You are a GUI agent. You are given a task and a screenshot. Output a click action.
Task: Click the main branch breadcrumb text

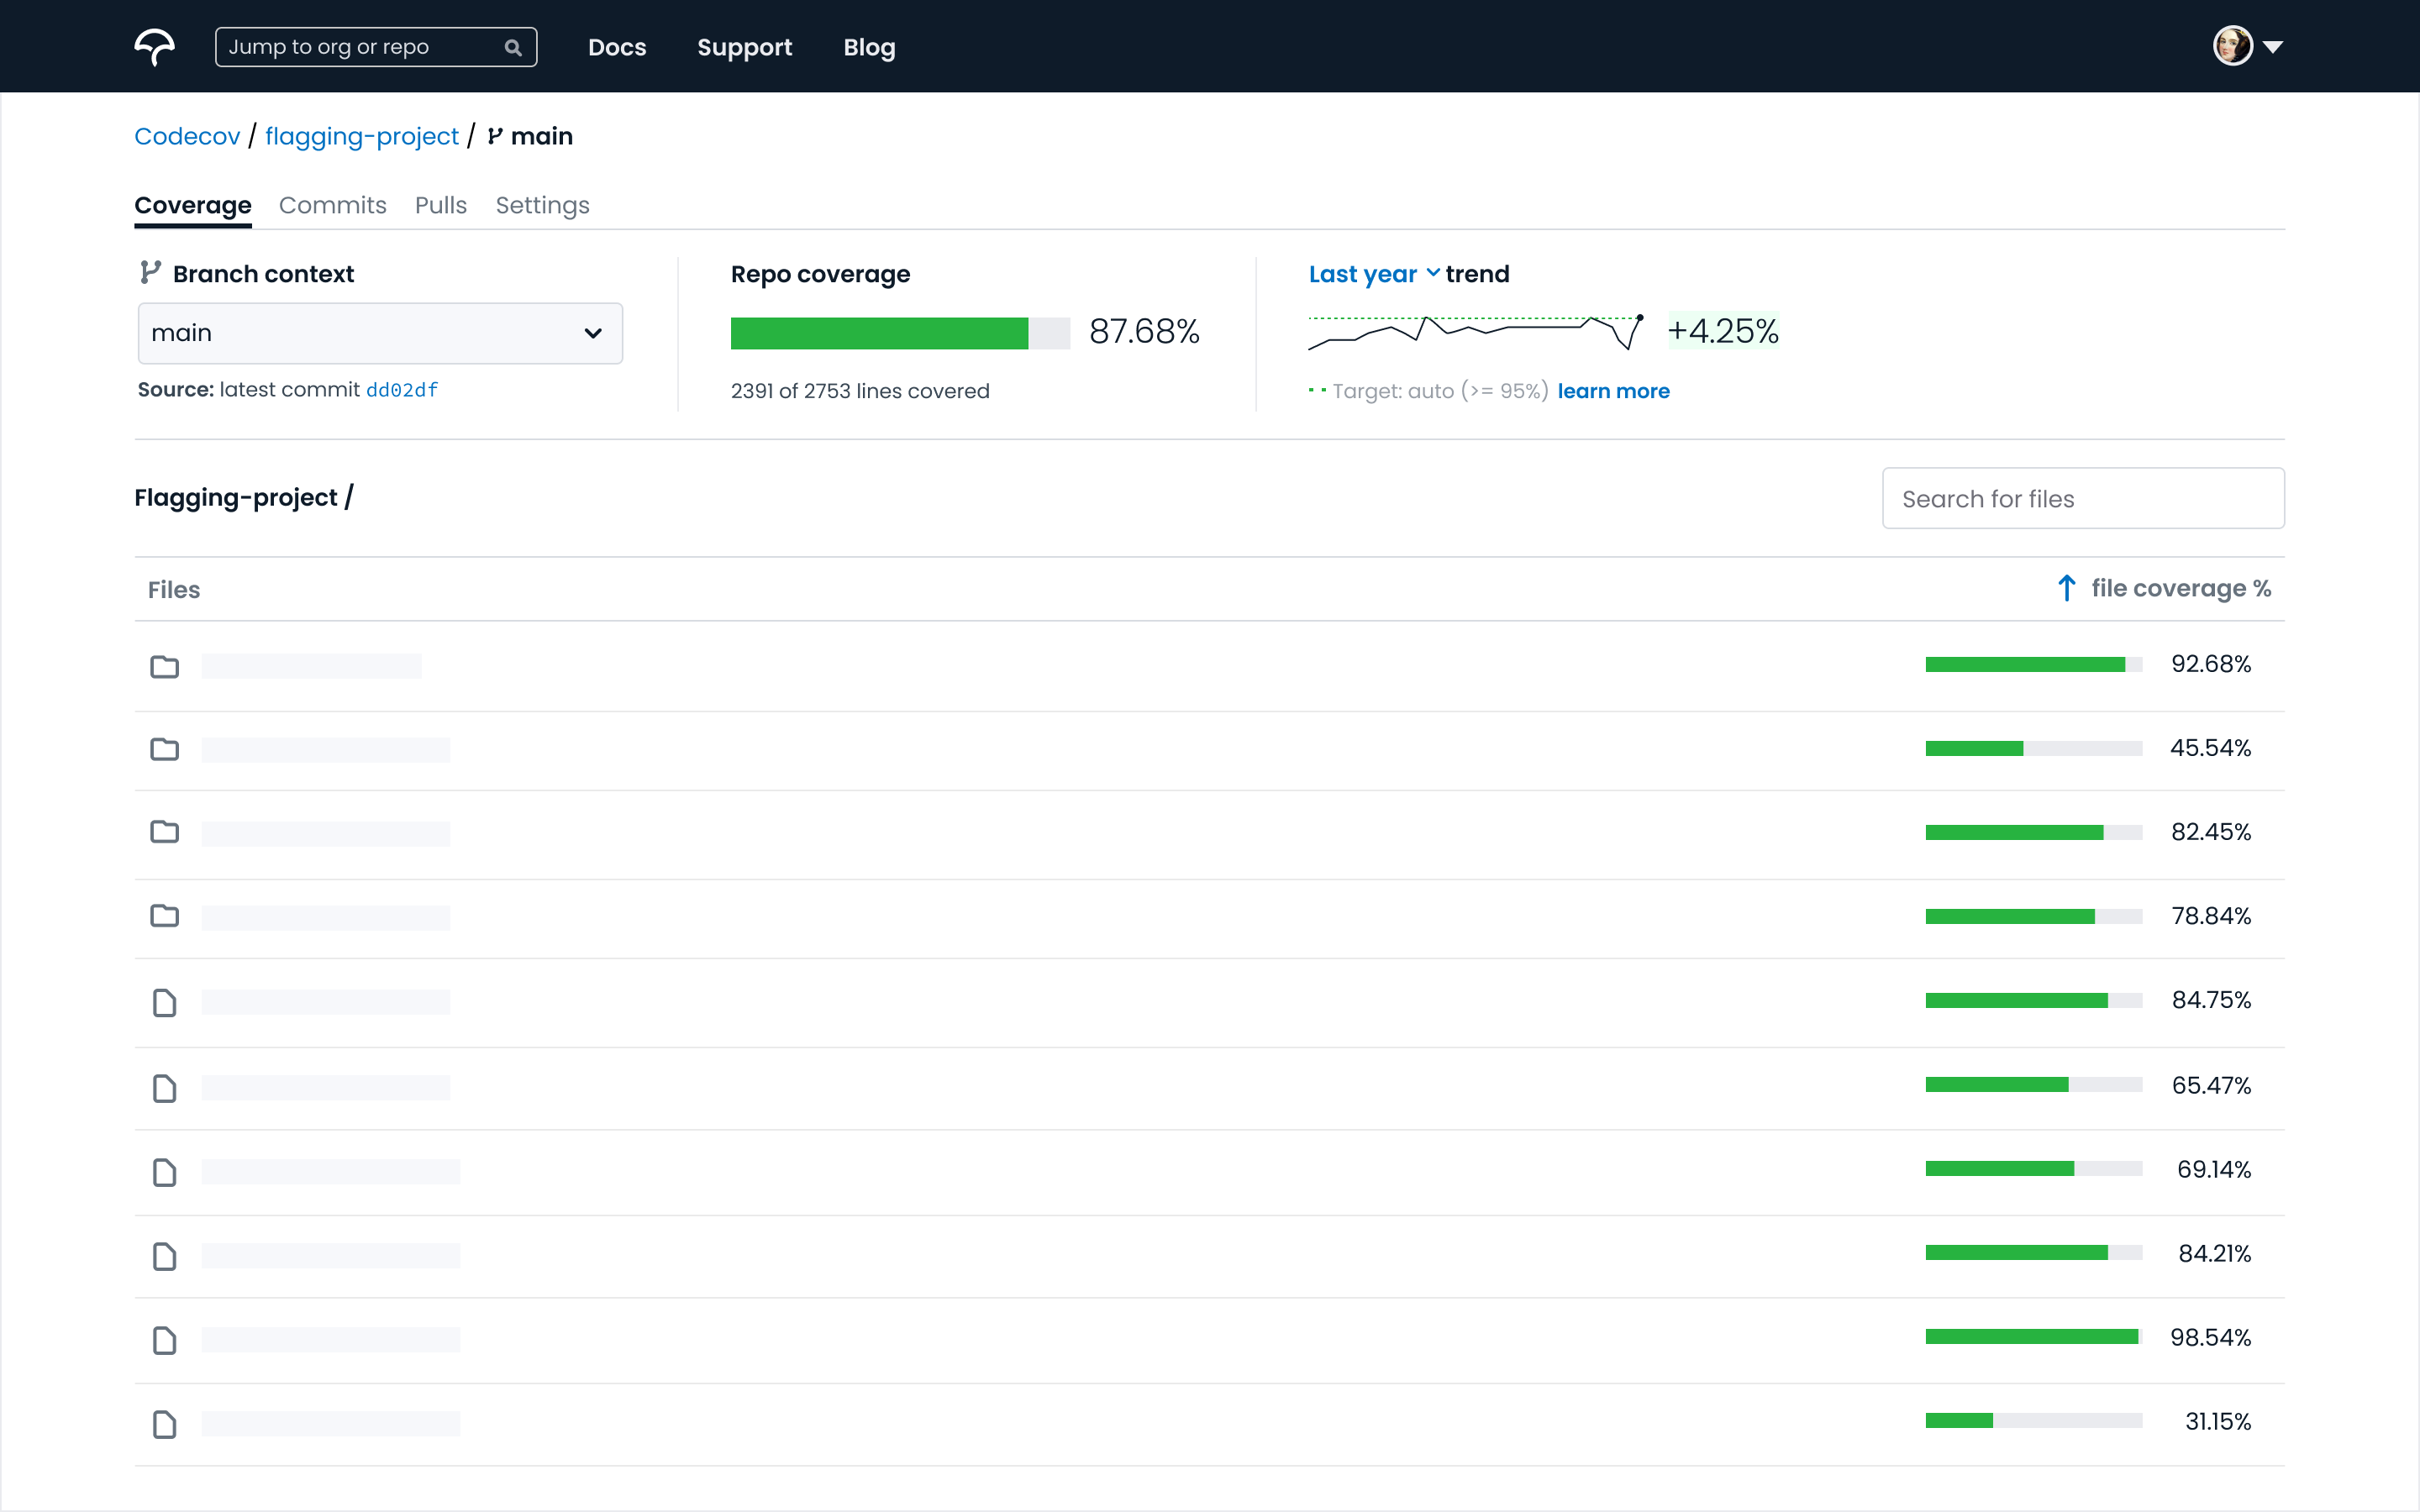coord(541,136)
